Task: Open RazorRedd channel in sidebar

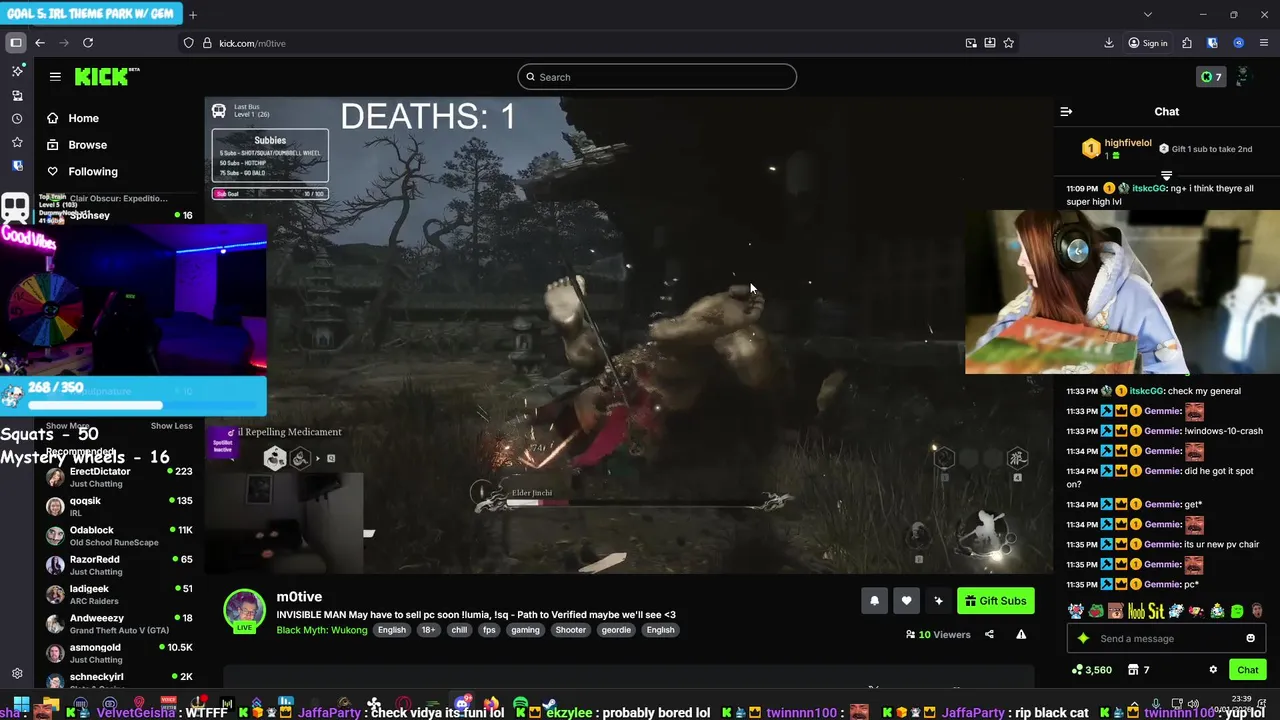Action: tap(119, 565)
